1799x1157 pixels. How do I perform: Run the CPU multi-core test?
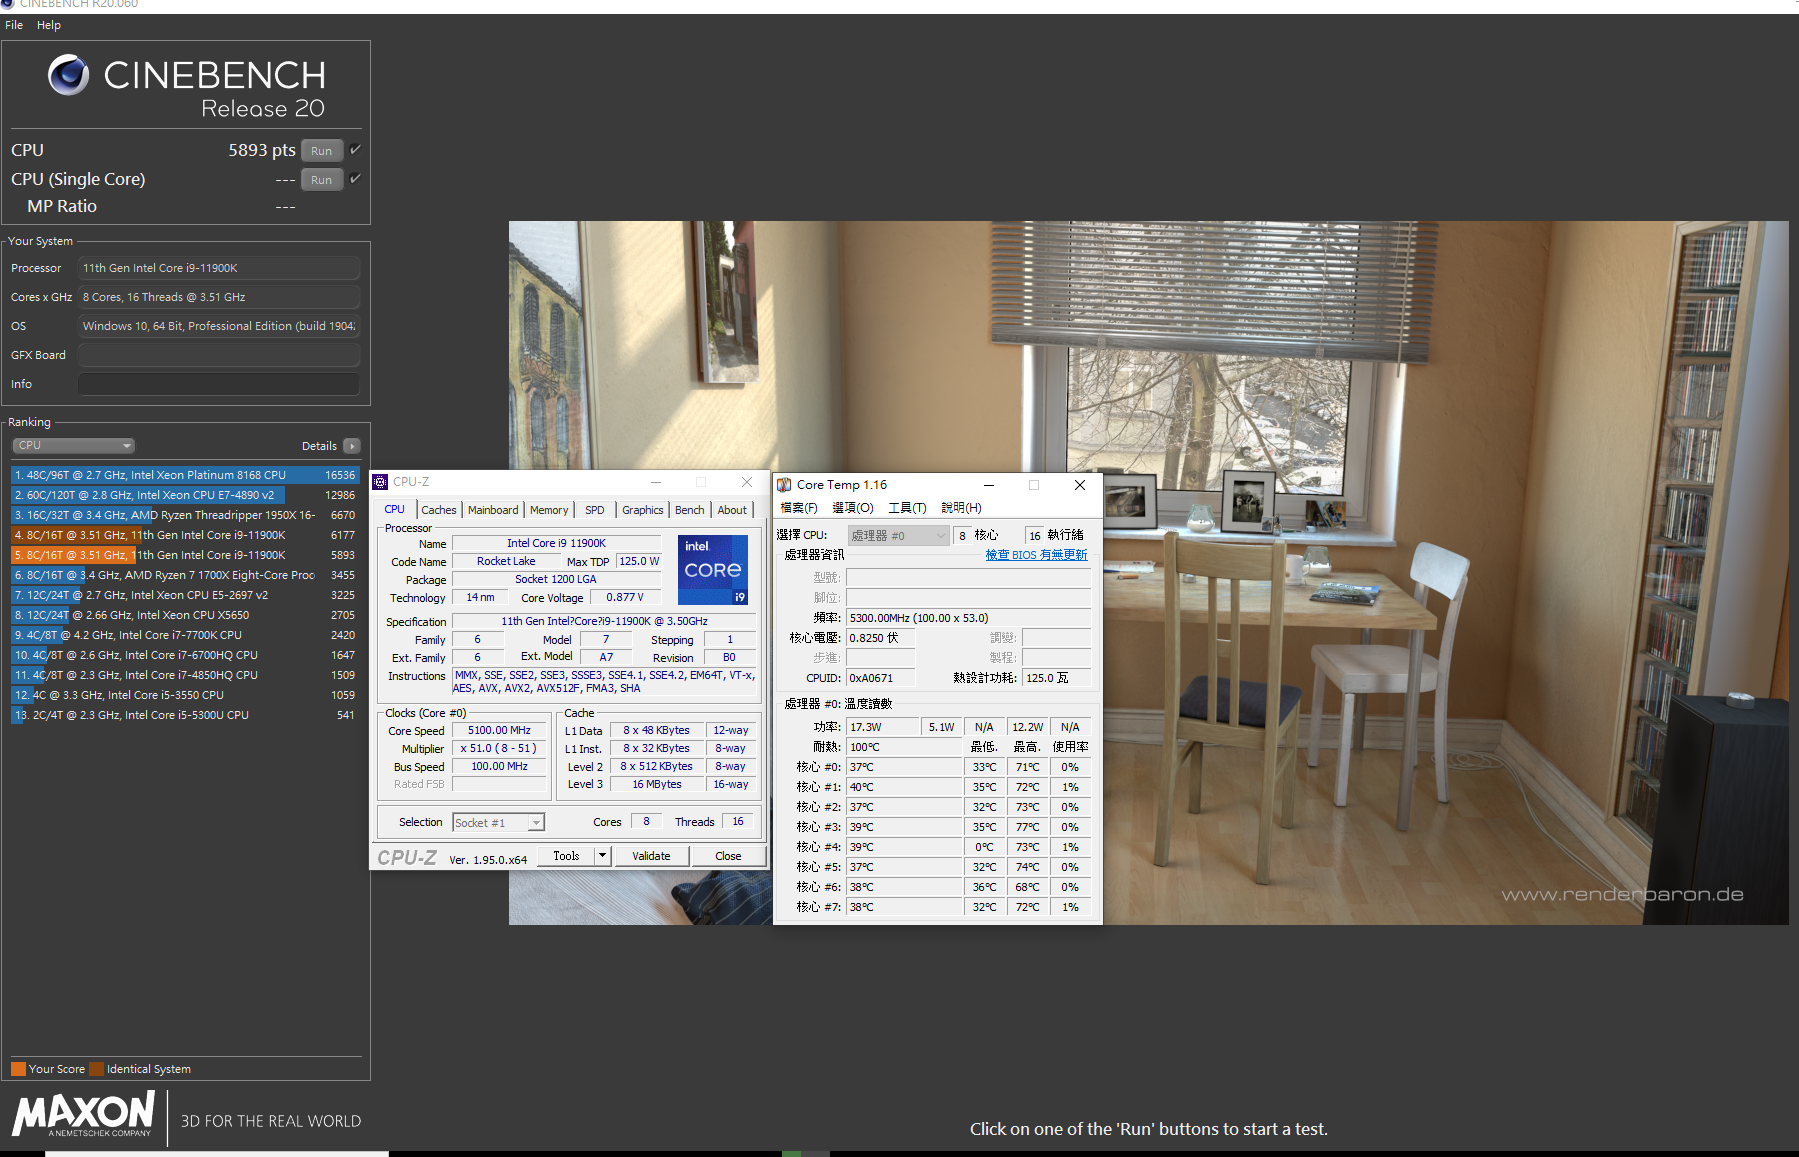(321, 151)
